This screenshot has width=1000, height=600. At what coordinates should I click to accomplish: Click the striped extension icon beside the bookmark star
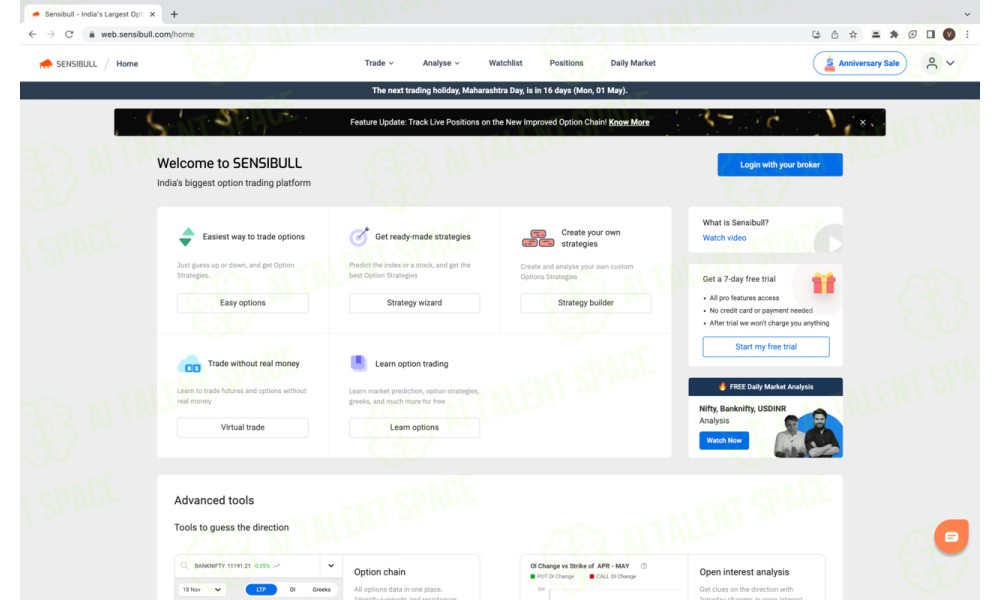pos(876,34)
